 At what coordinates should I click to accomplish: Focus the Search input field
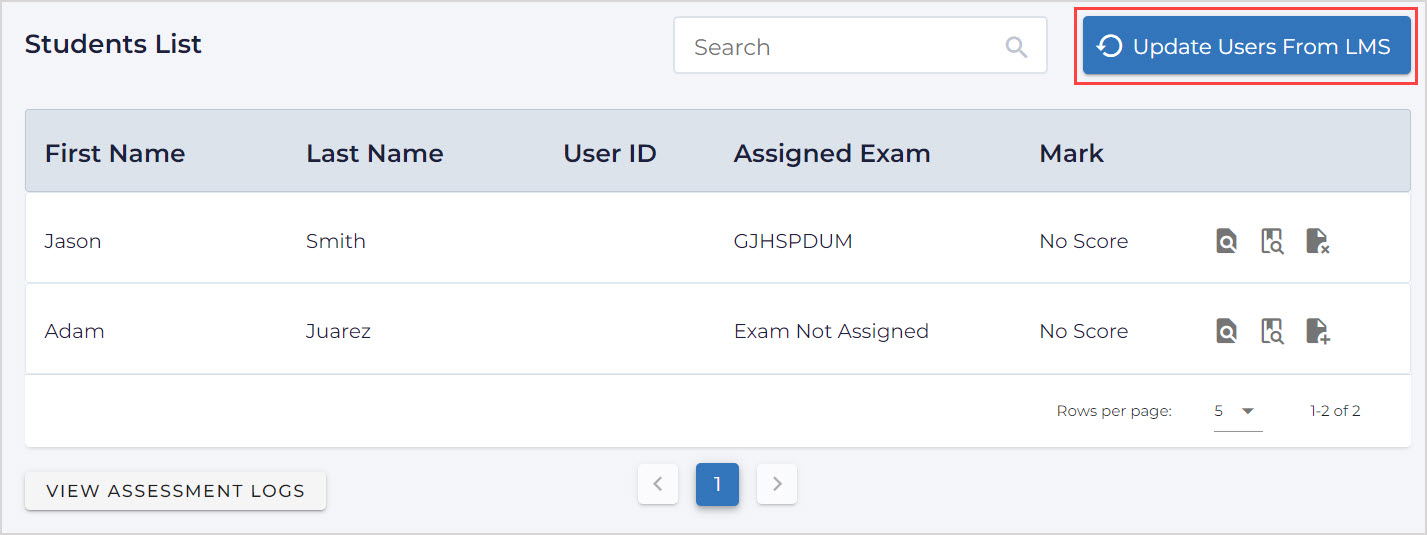[840, 47]
